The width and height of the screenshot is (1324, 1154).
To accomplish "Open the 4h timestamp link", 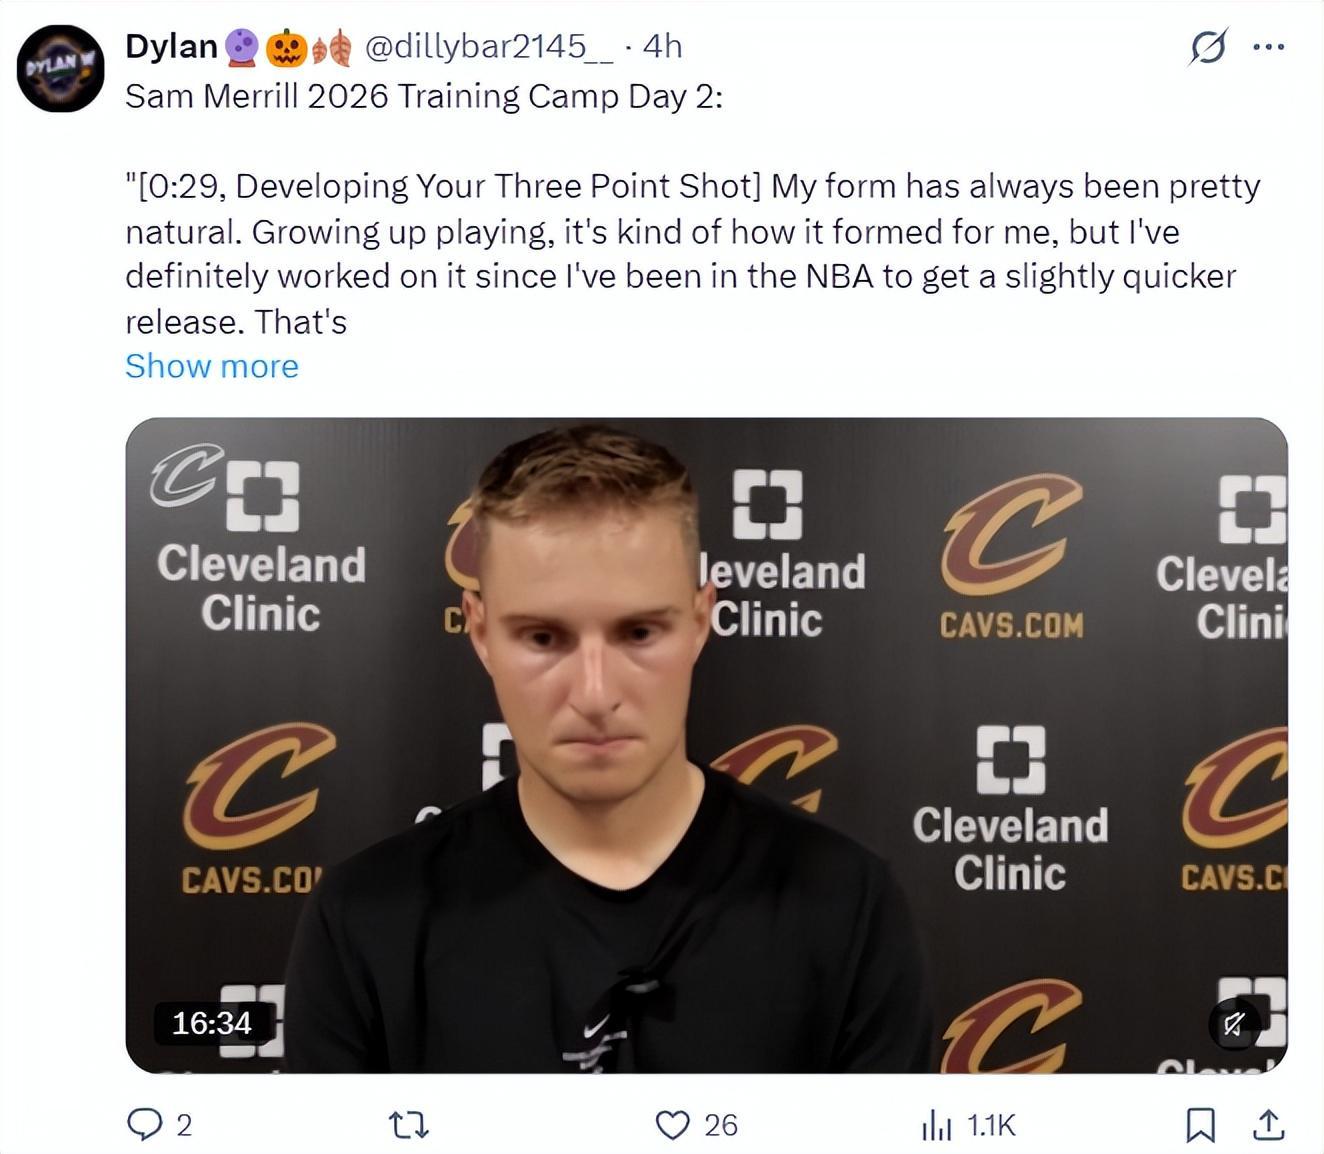I will 662,46.
